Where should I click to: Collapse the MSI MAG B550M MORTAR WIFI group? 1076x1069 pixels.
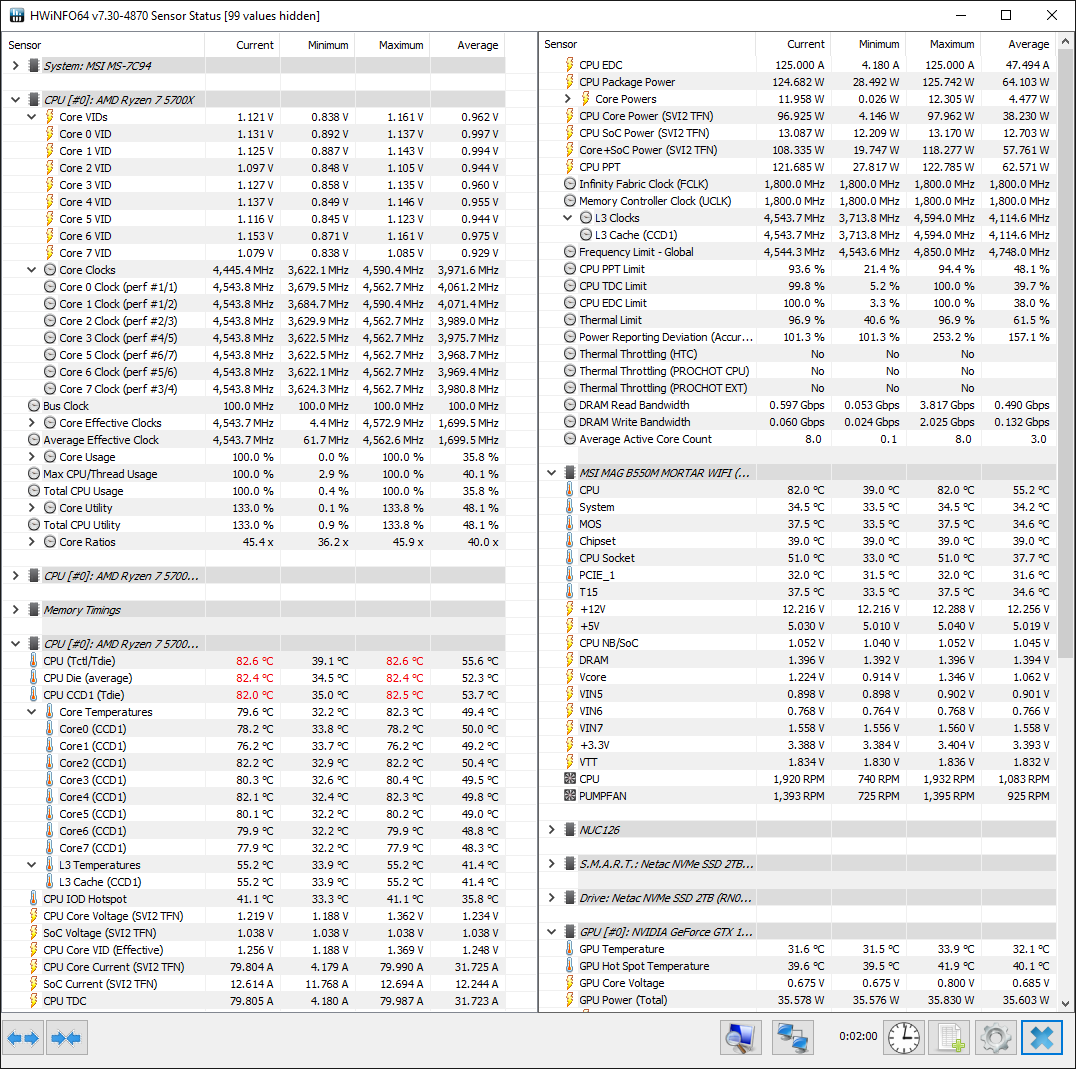[552, 473]
